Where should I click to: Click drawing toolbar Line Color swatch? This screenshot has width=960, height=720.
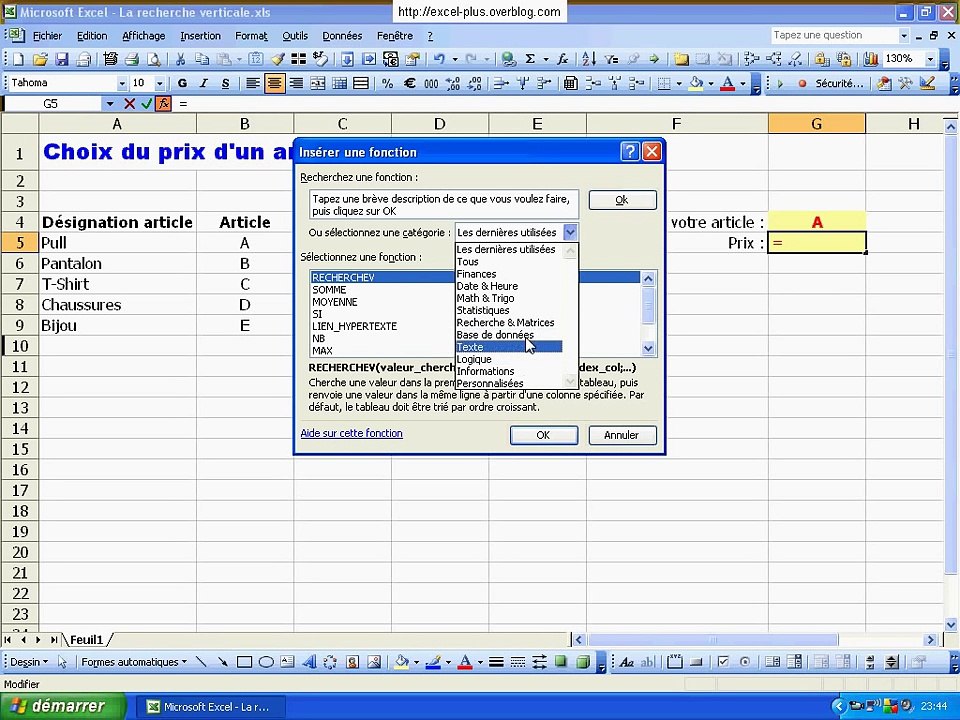433,662
